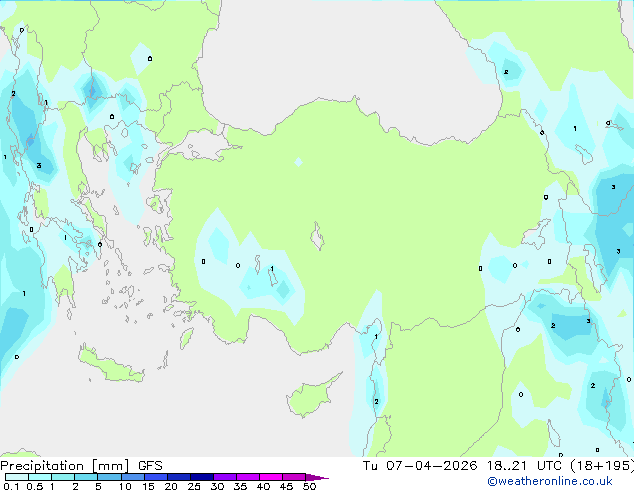The height and width of the screenshot is (490, 634).
Task: Click the '10' legend scale value
Action: (125, 486)
